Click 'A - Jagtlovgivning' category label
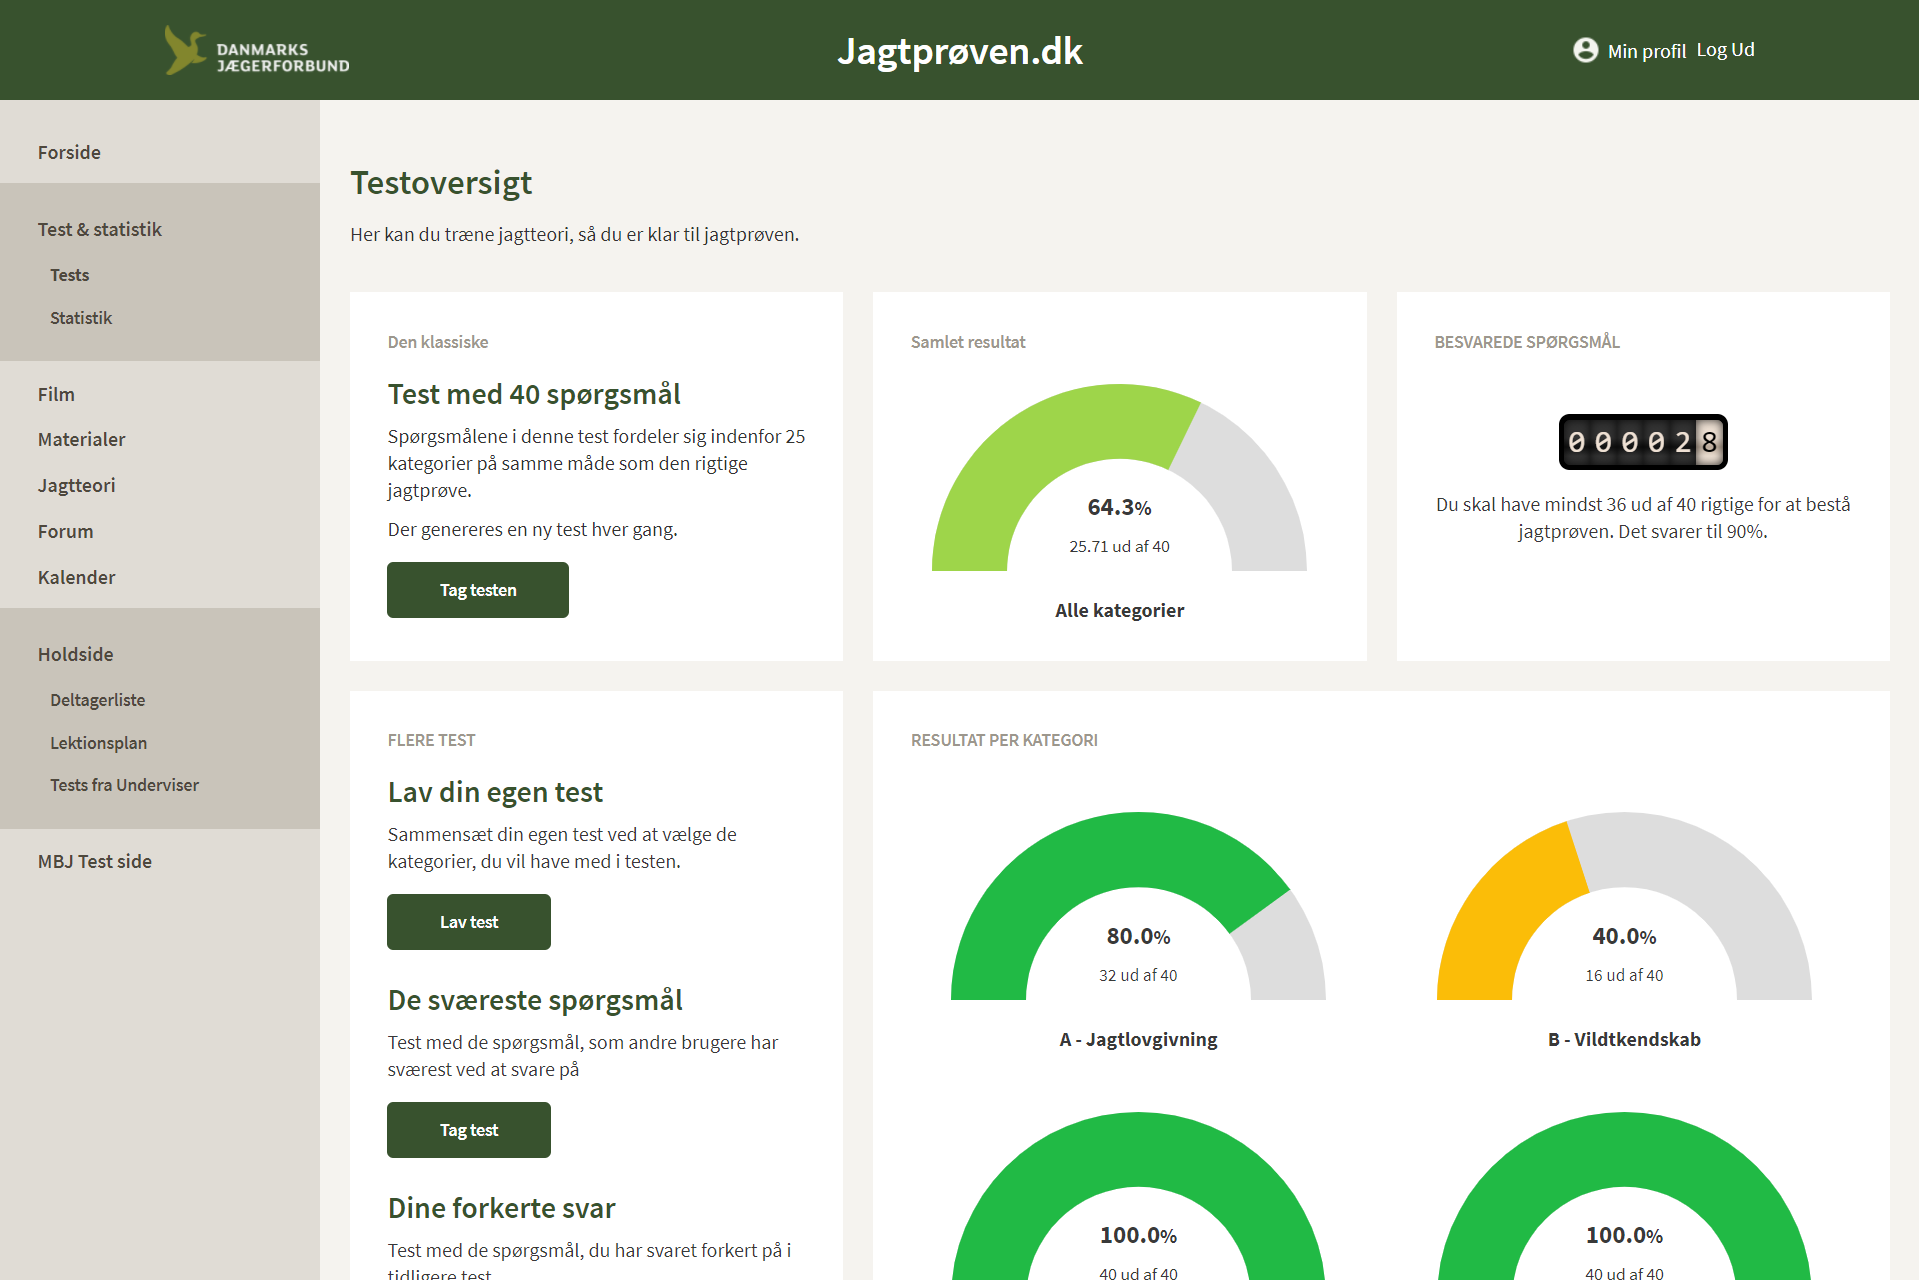Image resolution: width=1919 pixels, height=1280 pixels. pyautogui.click(x=1138, y=1039)
